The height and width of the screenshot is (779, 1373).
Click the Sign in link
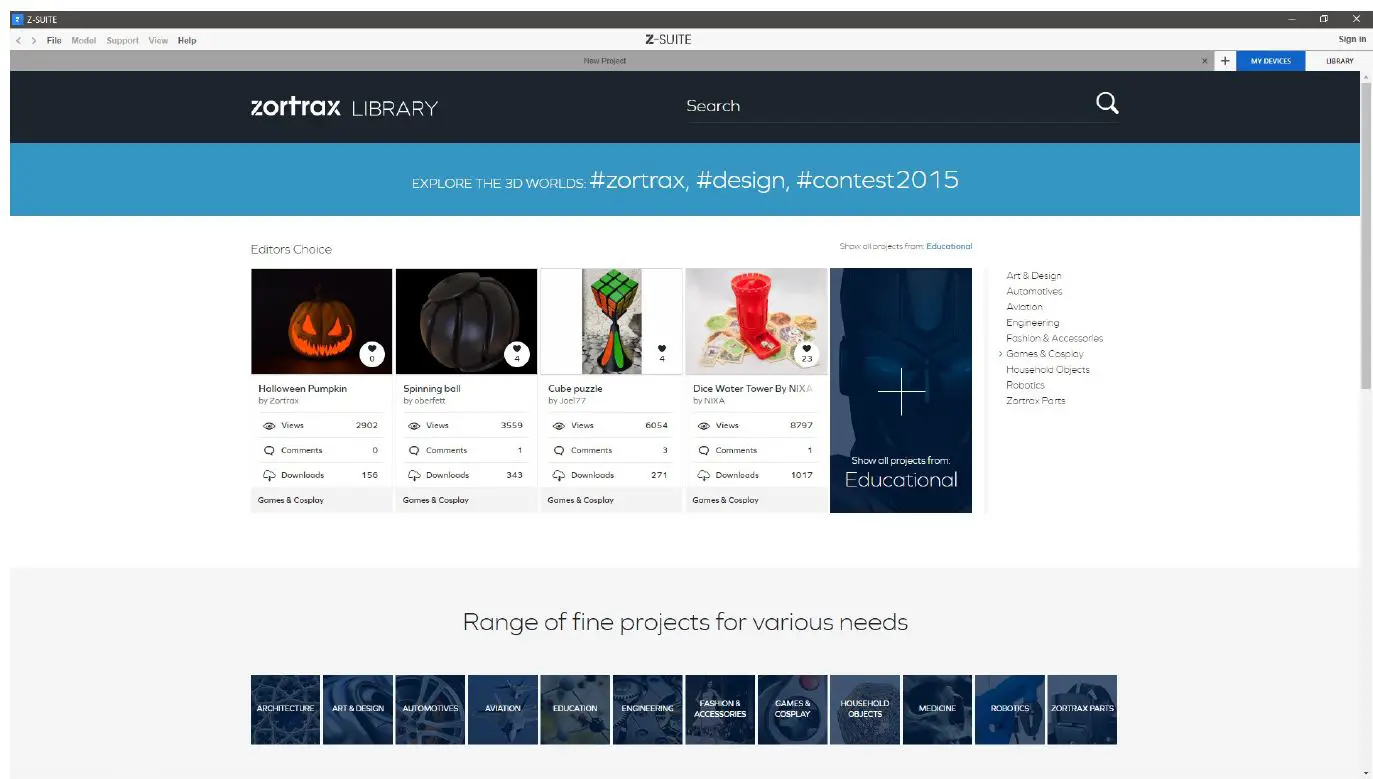1351,39
